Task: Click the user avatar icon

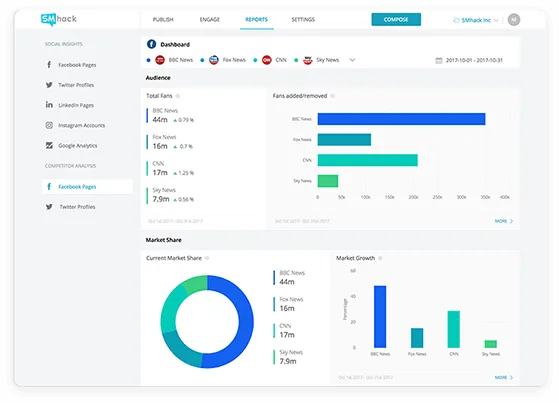Action: point(514,20)
